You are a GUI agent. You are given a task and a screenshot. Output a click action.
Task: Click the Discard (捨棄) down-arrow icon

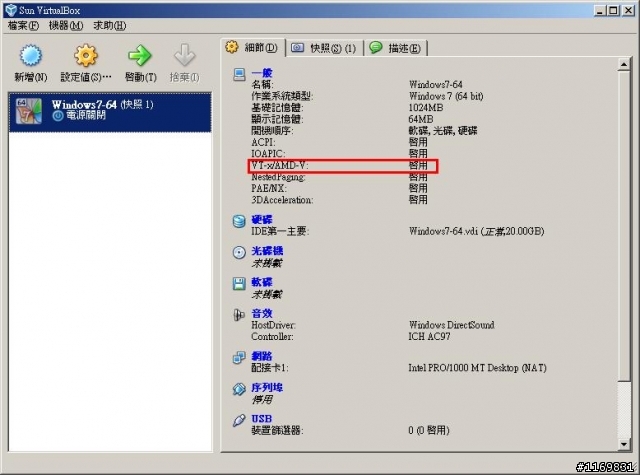(x=184, y=55)
